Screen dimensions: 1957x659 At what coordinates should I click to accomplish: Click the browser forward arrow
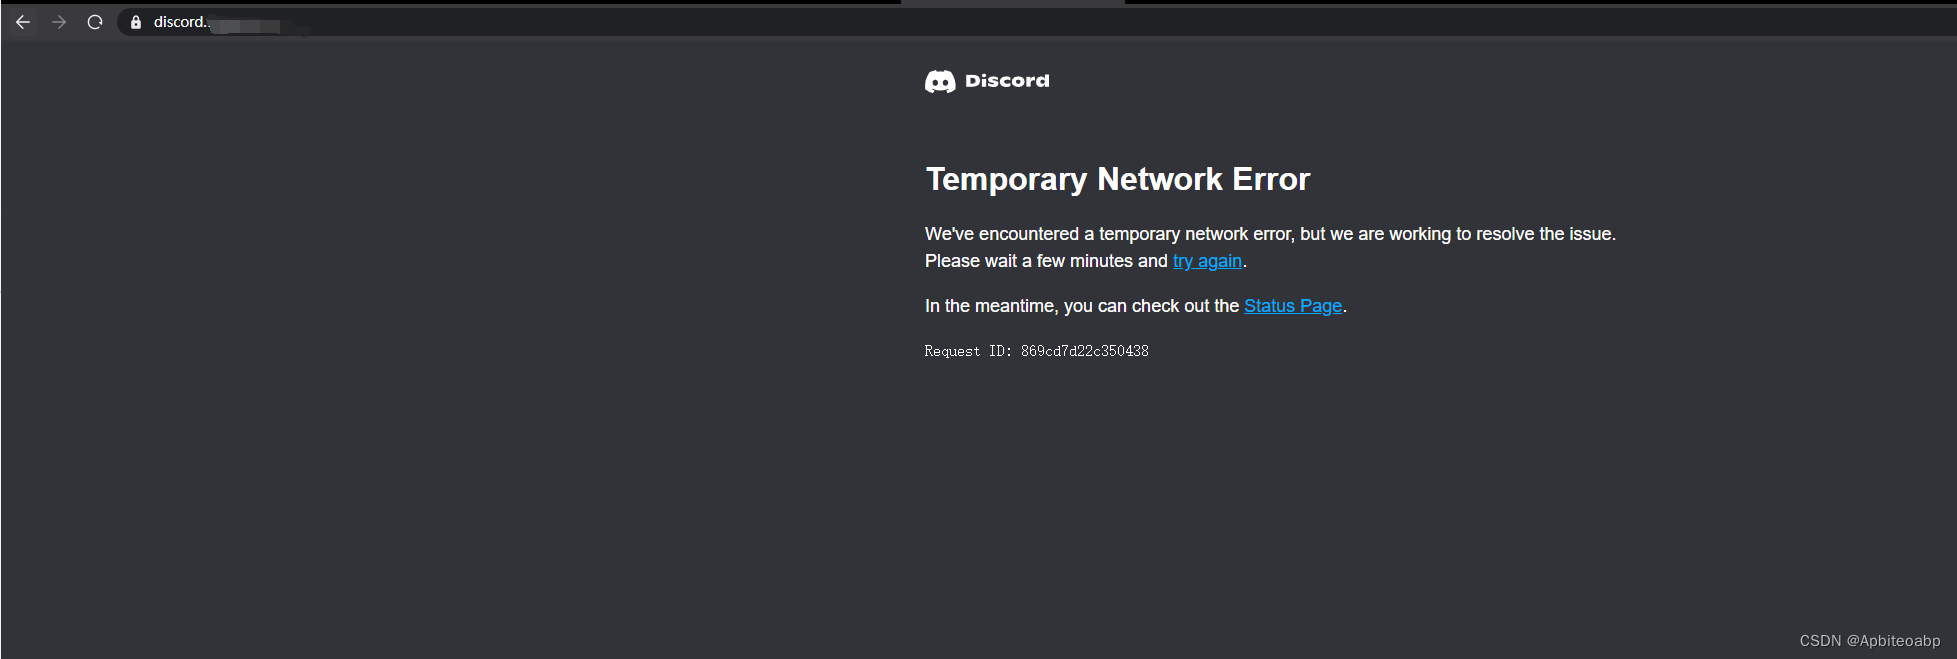tap(59, 22)
